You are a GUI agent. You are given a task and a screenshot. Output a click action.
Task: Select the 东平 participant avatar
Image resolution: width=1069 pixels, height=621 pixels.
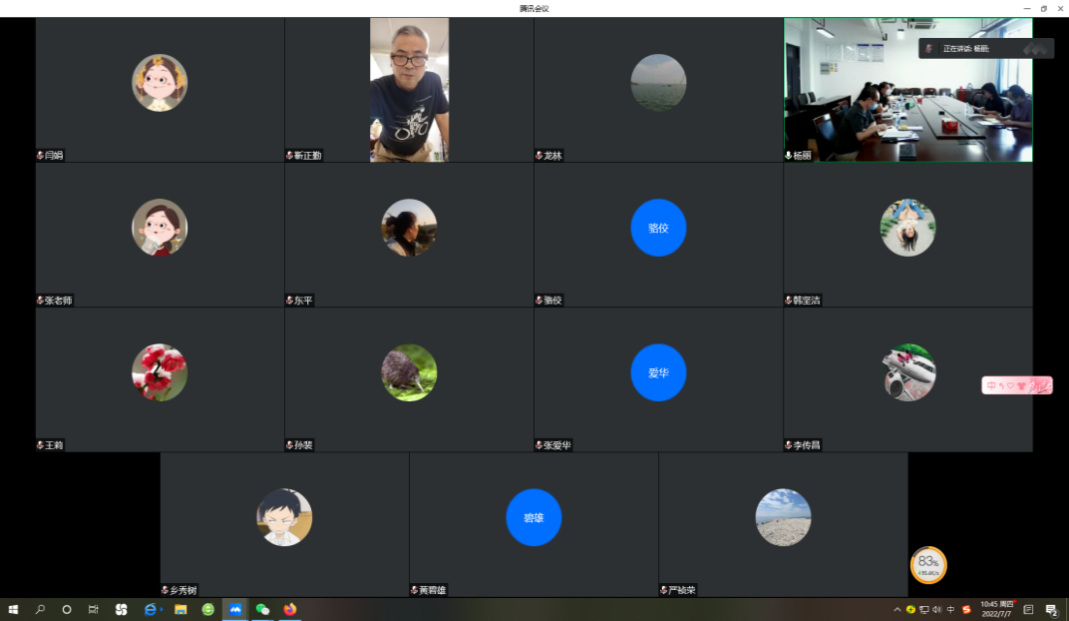click(409, 228)
